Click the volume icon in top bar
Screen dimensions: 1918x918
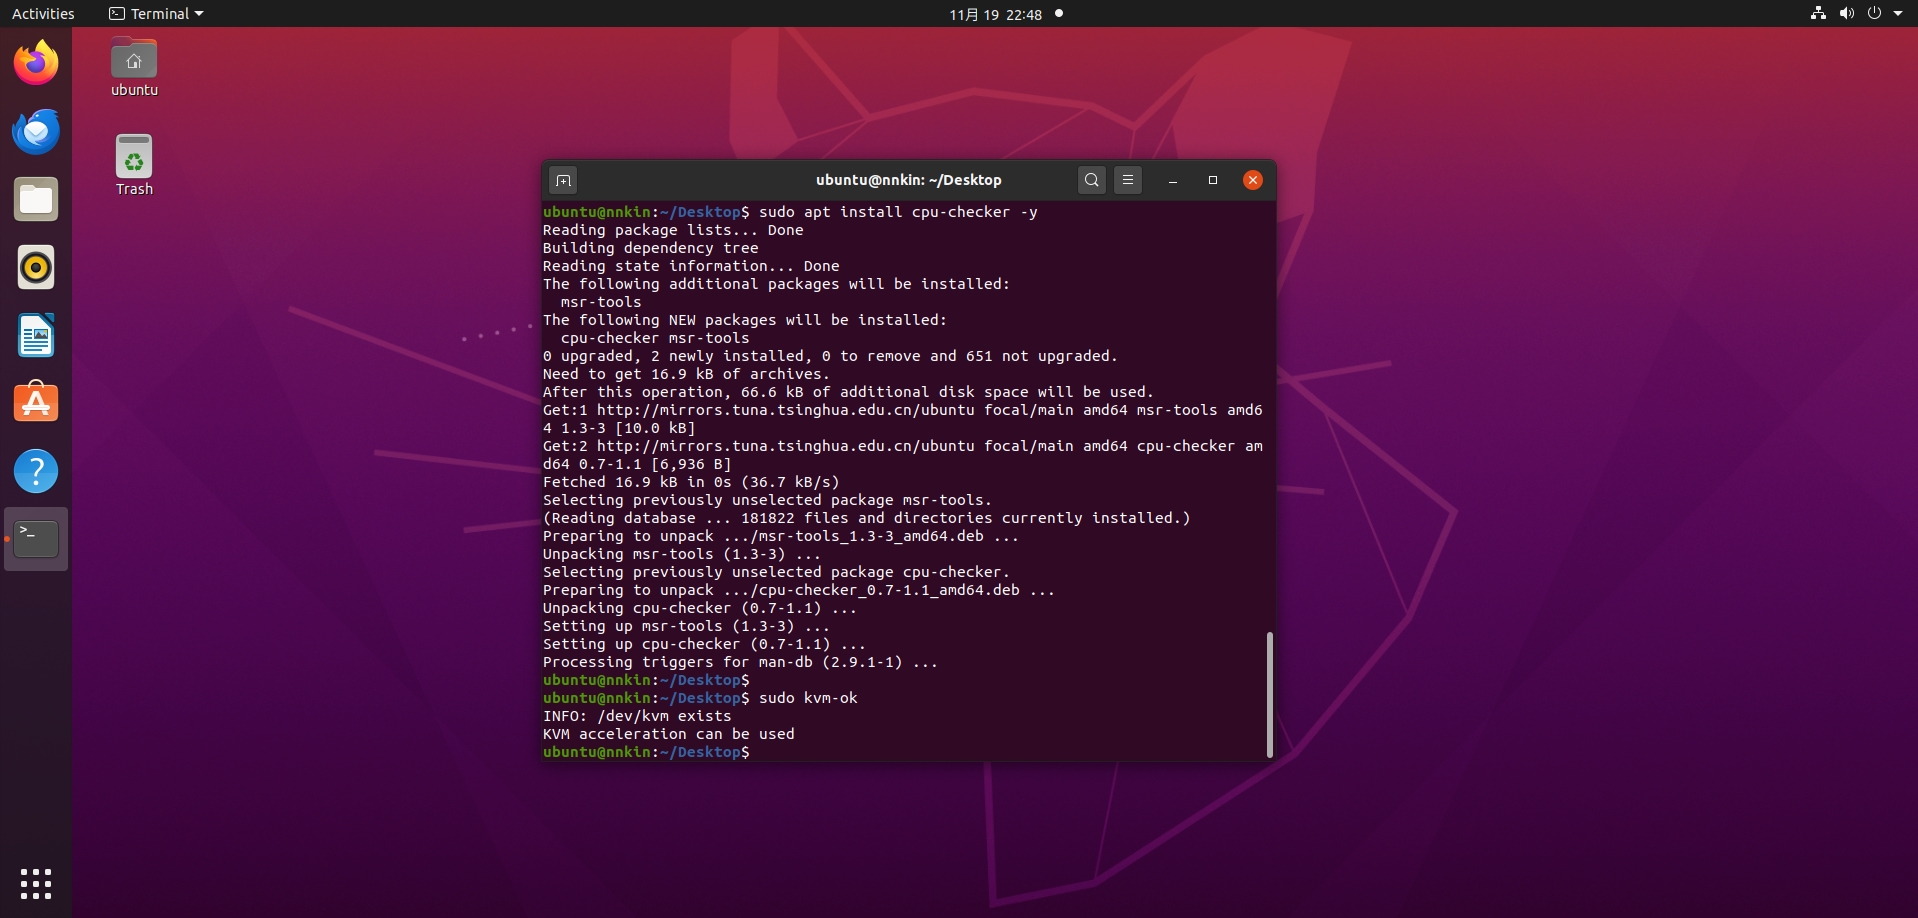coord(1846,14)
